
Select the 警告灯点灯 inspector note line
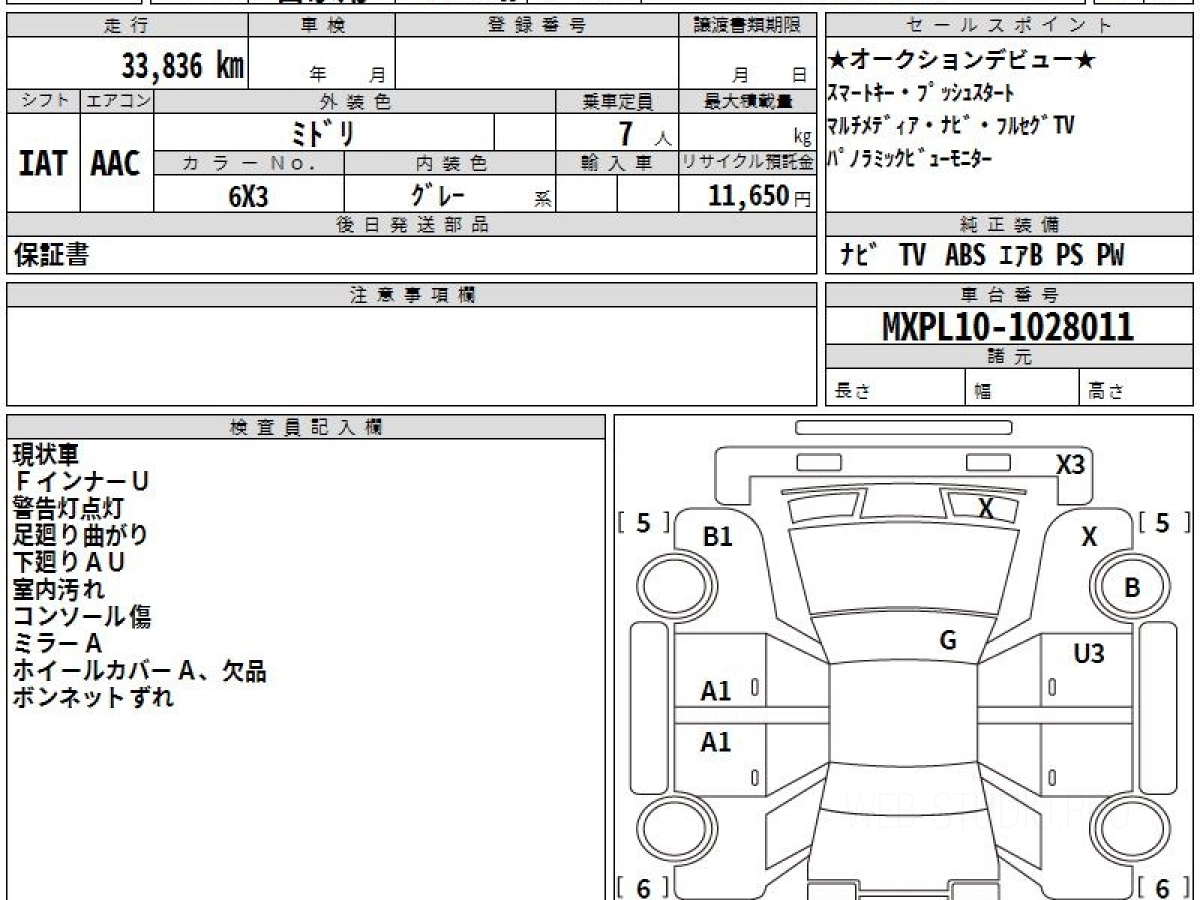[68, 509]
